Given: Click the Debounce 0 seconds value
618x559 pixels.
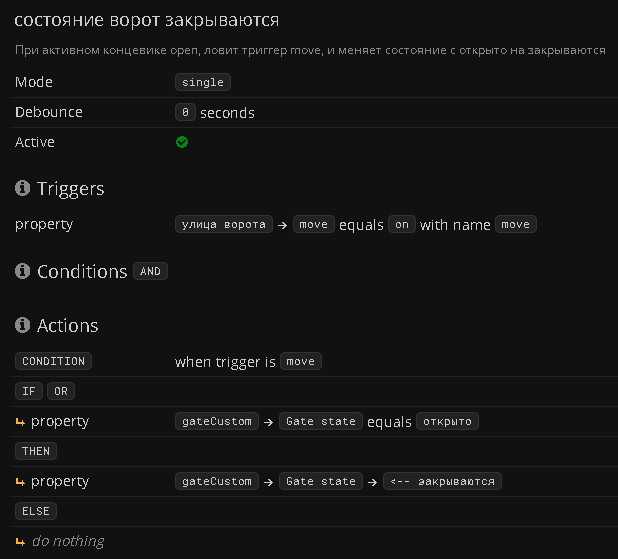Looking at the screenshot, I should [x=185, y=113].
